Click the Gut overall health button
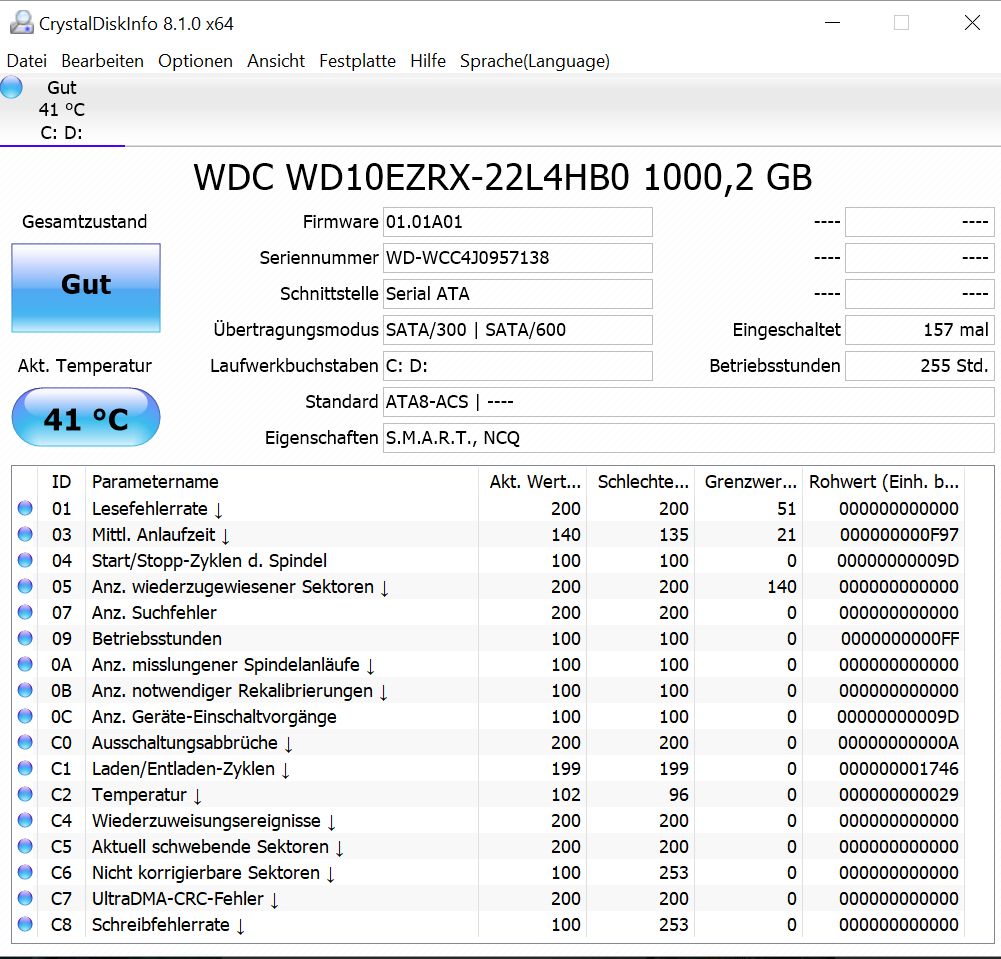This screenshot has width=1001, height=959. point(86,287)
